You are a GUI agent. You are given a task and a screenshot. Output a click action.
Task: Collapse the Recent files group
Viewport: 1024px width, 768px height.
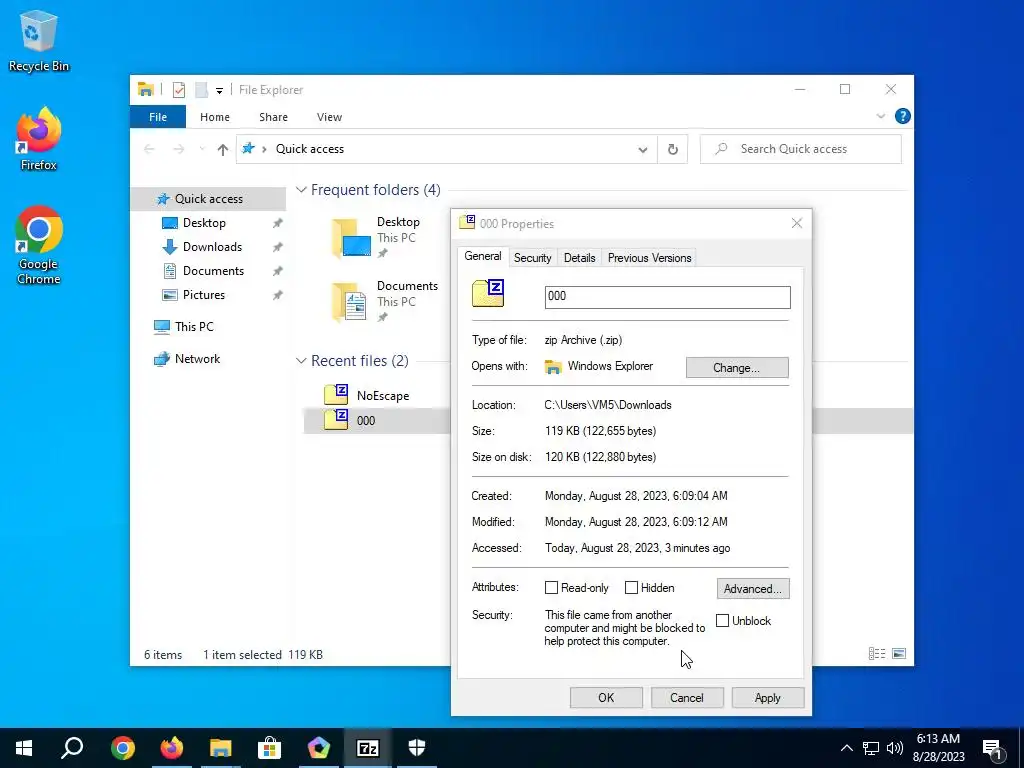[301, 361]
